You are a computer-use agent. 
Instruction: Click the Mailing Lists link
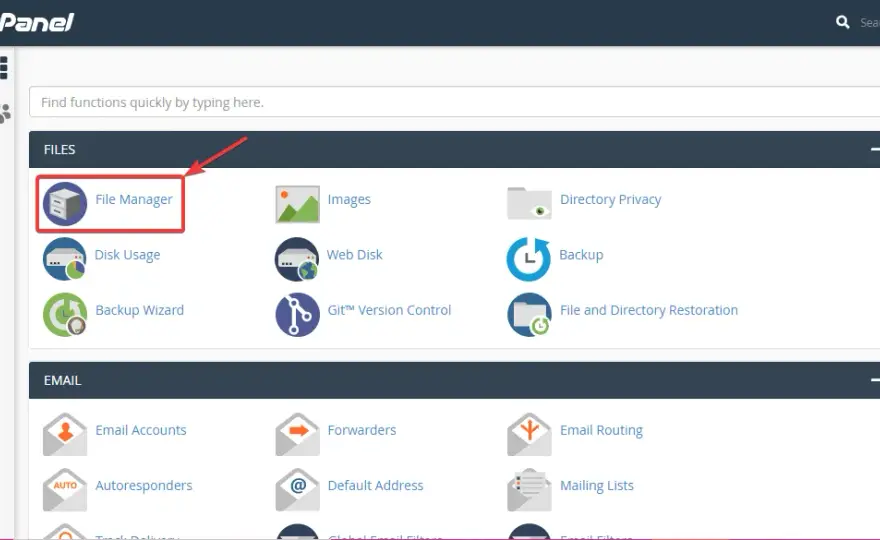[597, 486]
